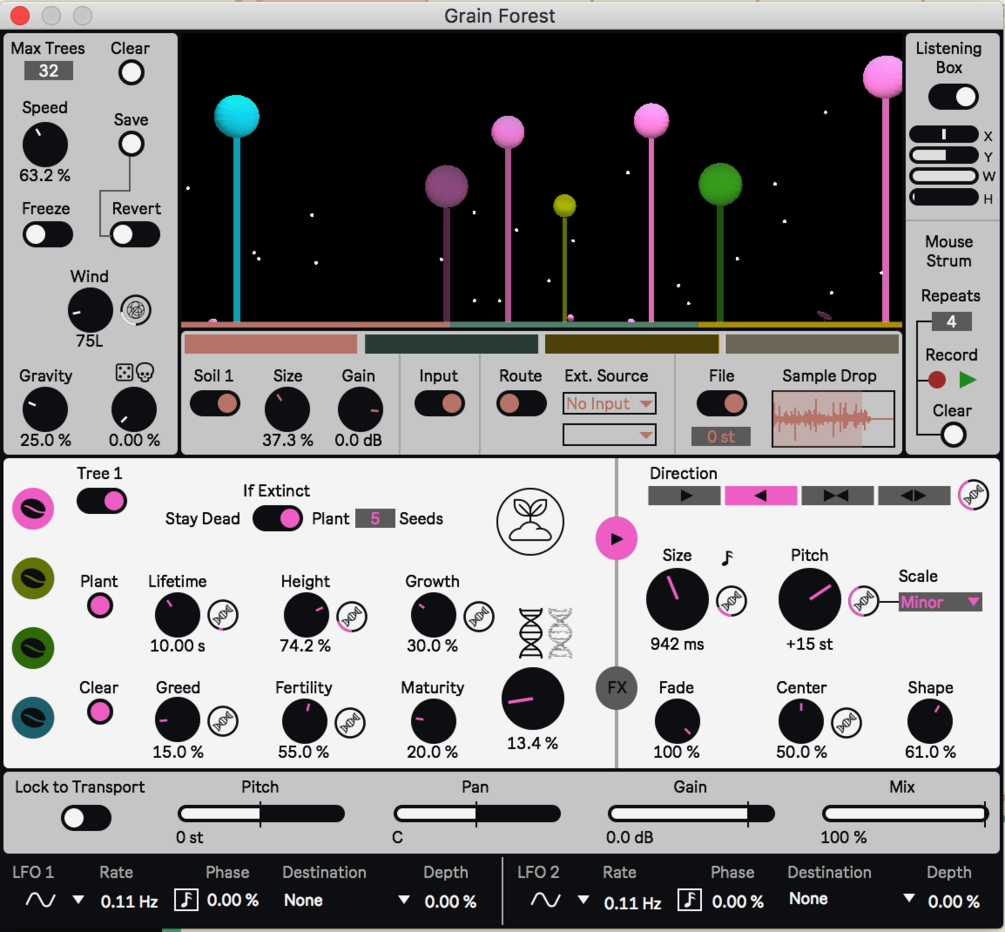Select the taupe gray soil tab
This screenshot has width=1005, height=932.
click(x=812, y=344)
